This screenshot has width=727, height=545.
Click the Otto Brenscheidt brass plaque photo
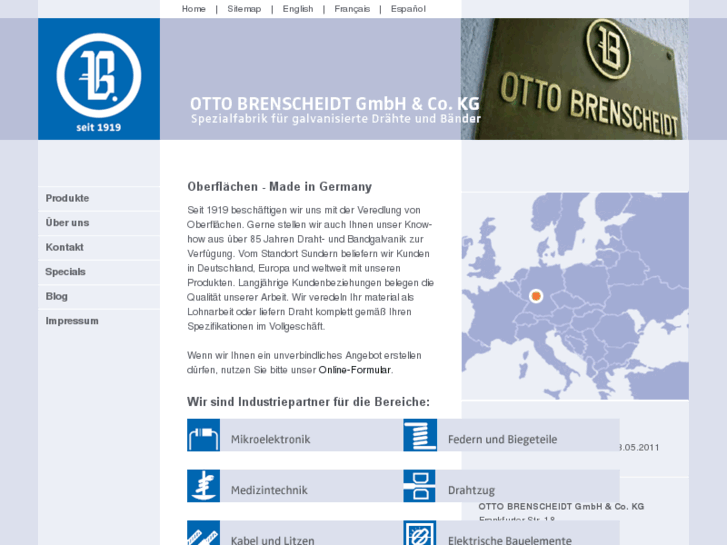click(574, 79)
